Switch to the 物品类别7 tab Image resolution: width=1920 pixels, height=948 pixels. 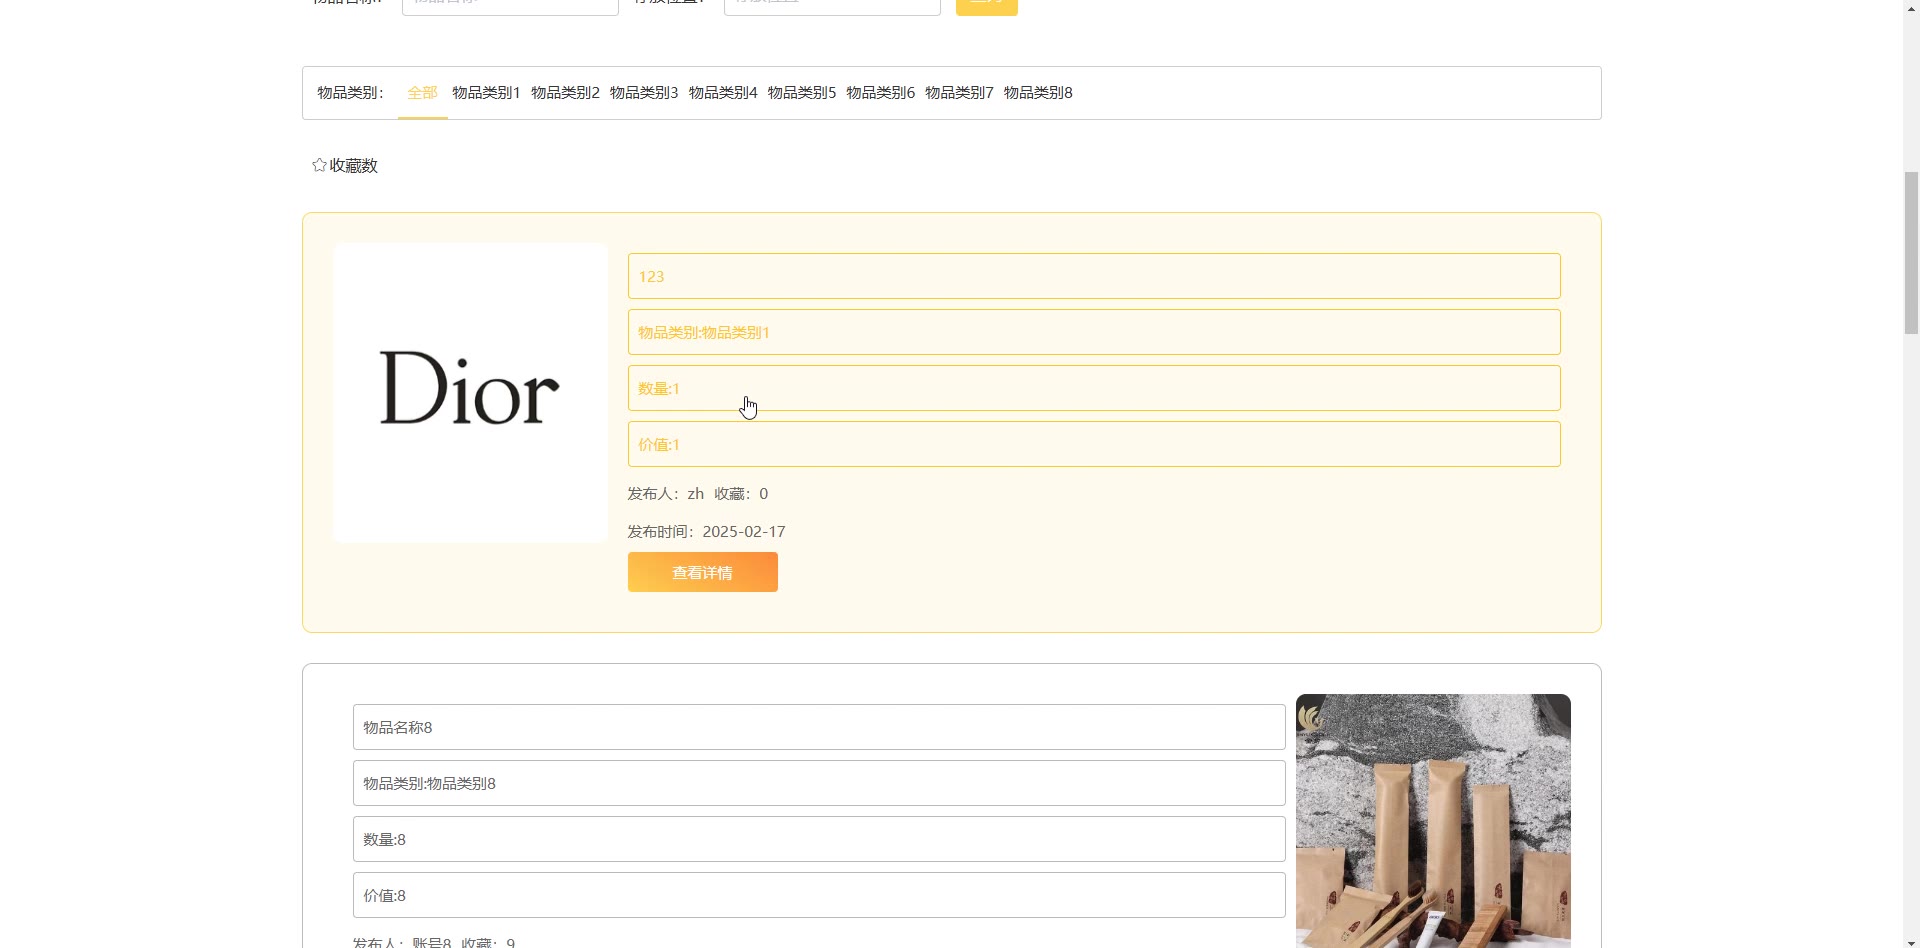pyautogui.click(x=960, y=93)
